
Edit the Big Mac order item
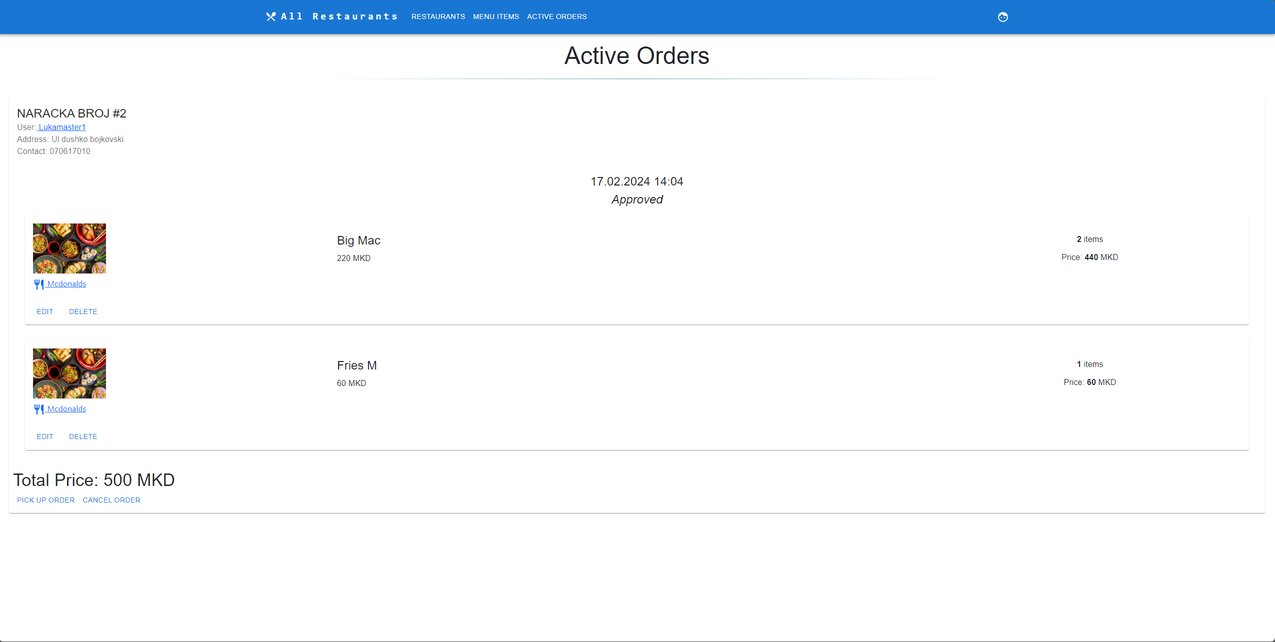click(x=45, y=312)
